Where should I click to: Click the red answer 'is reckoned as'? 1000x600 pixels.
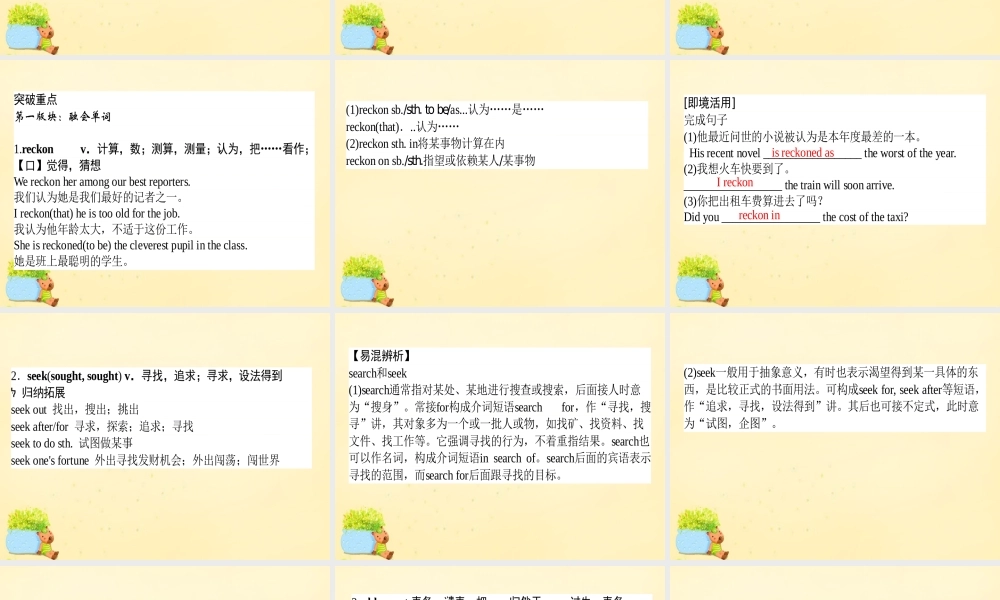coord(803,153)
